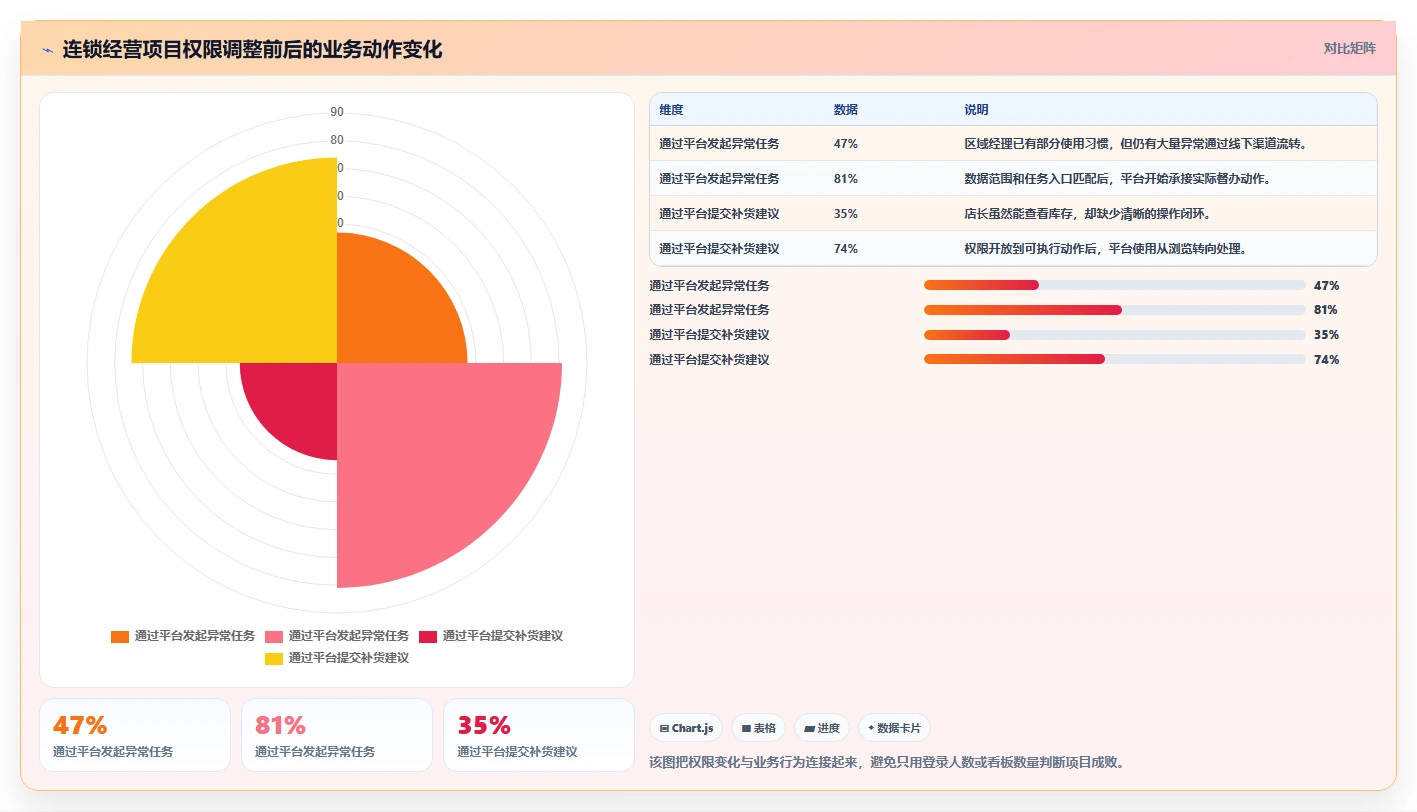1417x812 pixels.
Task: Click the 数据卡片 chip
Action: coord(894,728)
